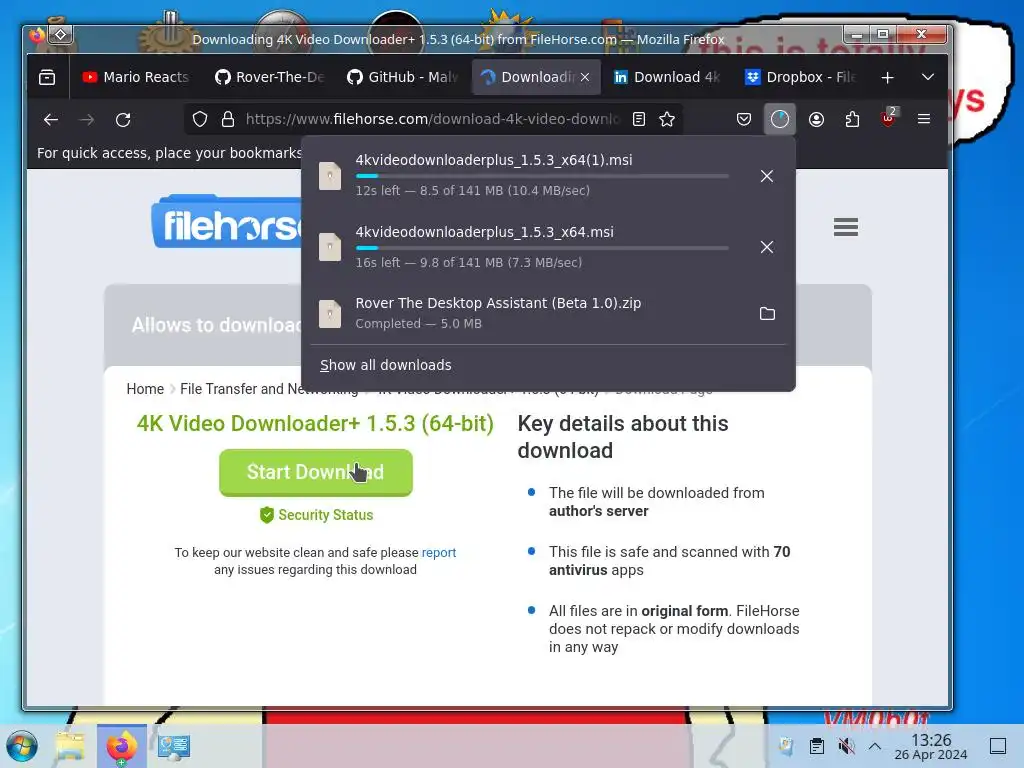1024x768 pixels.
Task: Reload the current page
Action: click(123, 120)
